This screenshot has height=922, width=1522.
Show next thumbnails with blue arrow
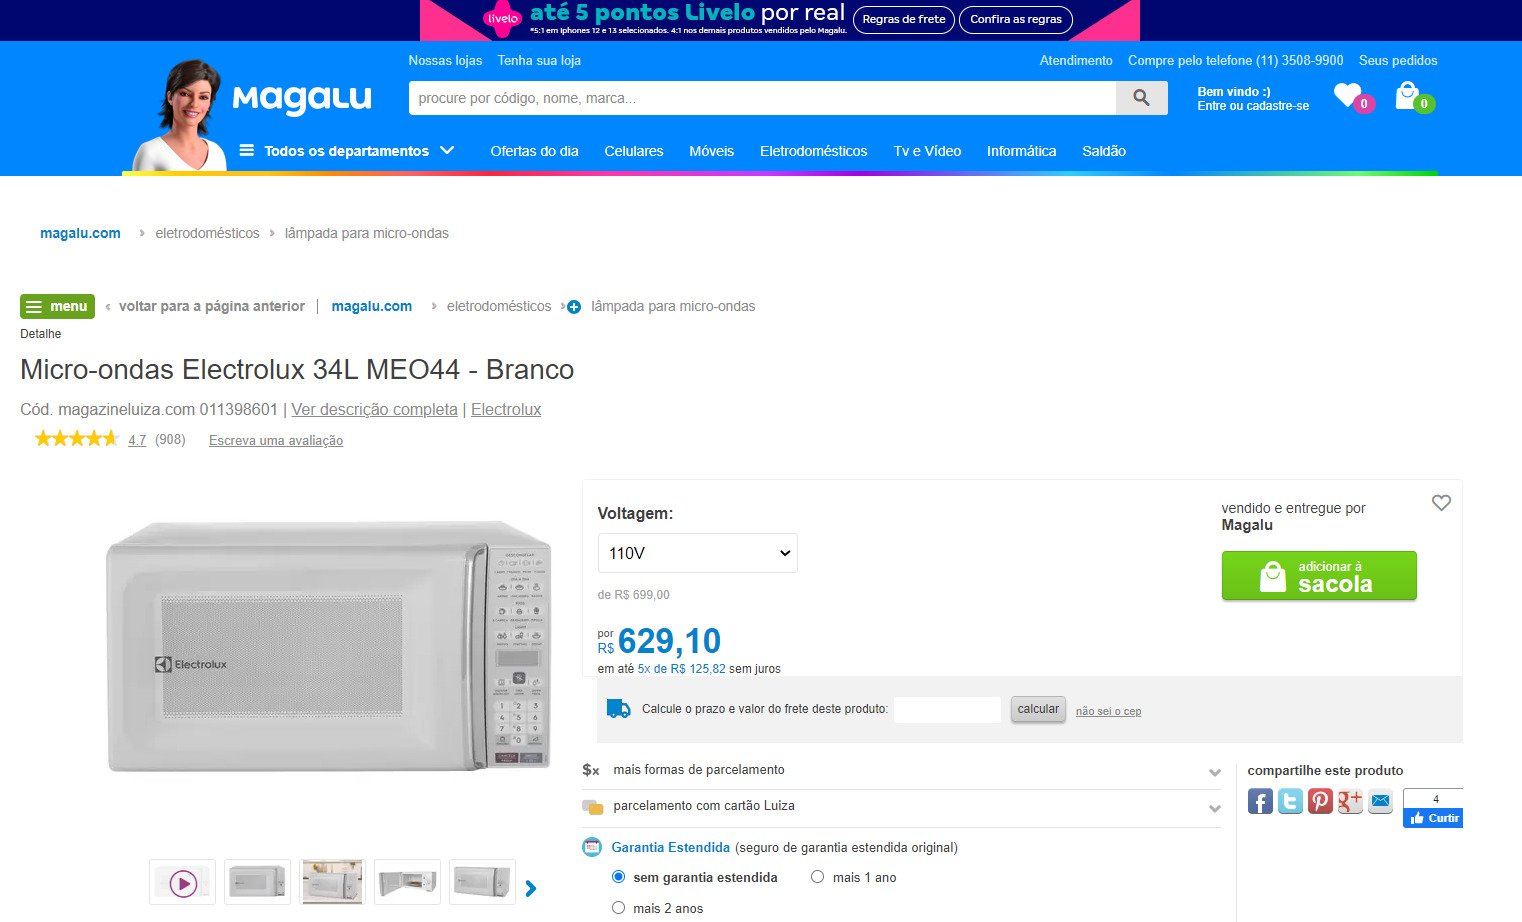(531, 888)
